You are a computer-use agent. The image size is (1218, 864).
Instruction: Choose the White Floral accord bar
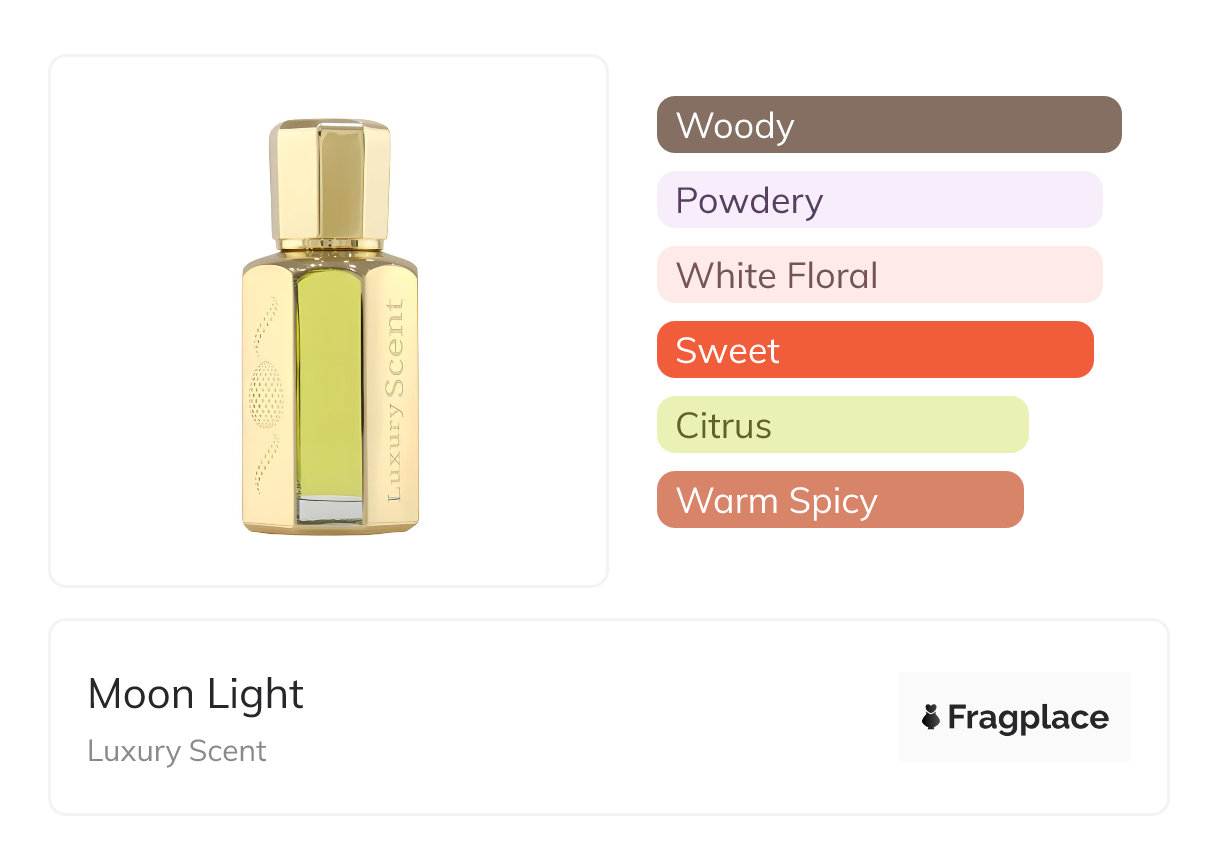(x=879, y=275)
